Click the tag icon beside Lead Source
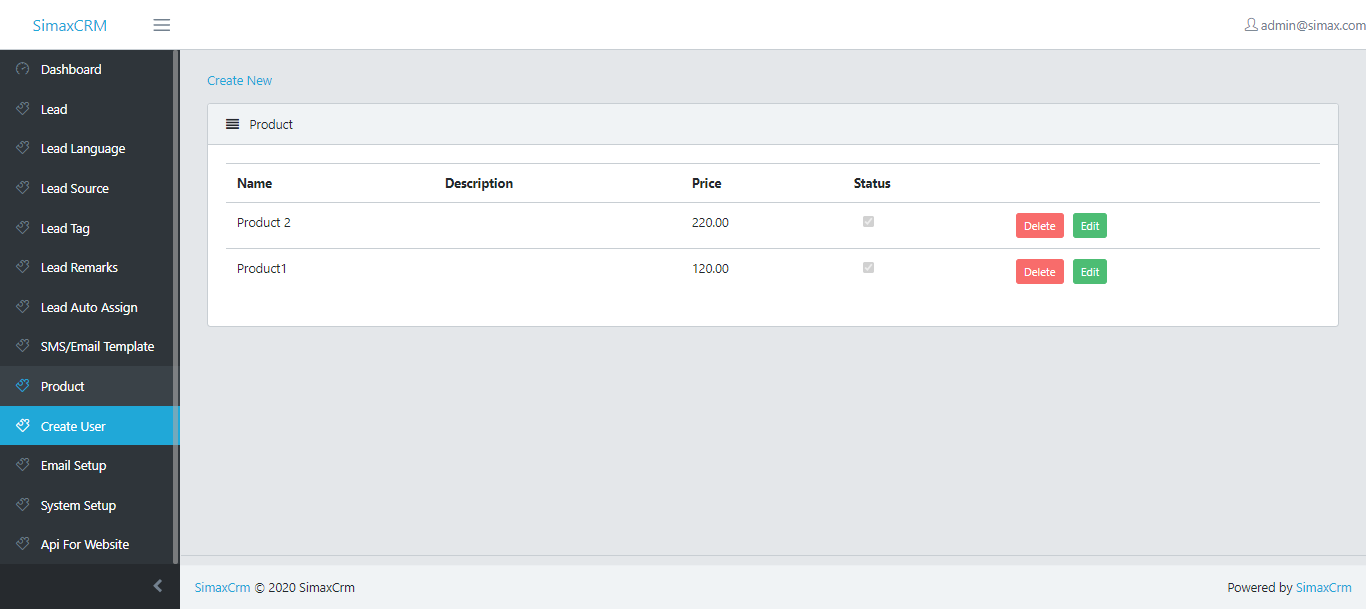The image size is (1366, 609). coord(23,188)
